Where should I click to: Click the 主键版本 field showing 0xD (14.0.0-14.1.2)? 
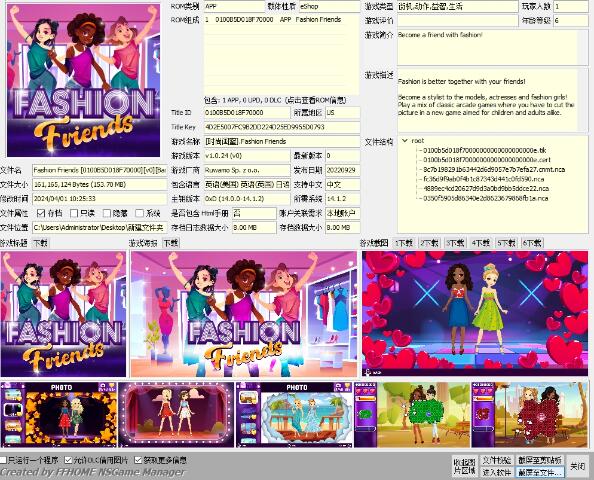[x=247, y=199]
